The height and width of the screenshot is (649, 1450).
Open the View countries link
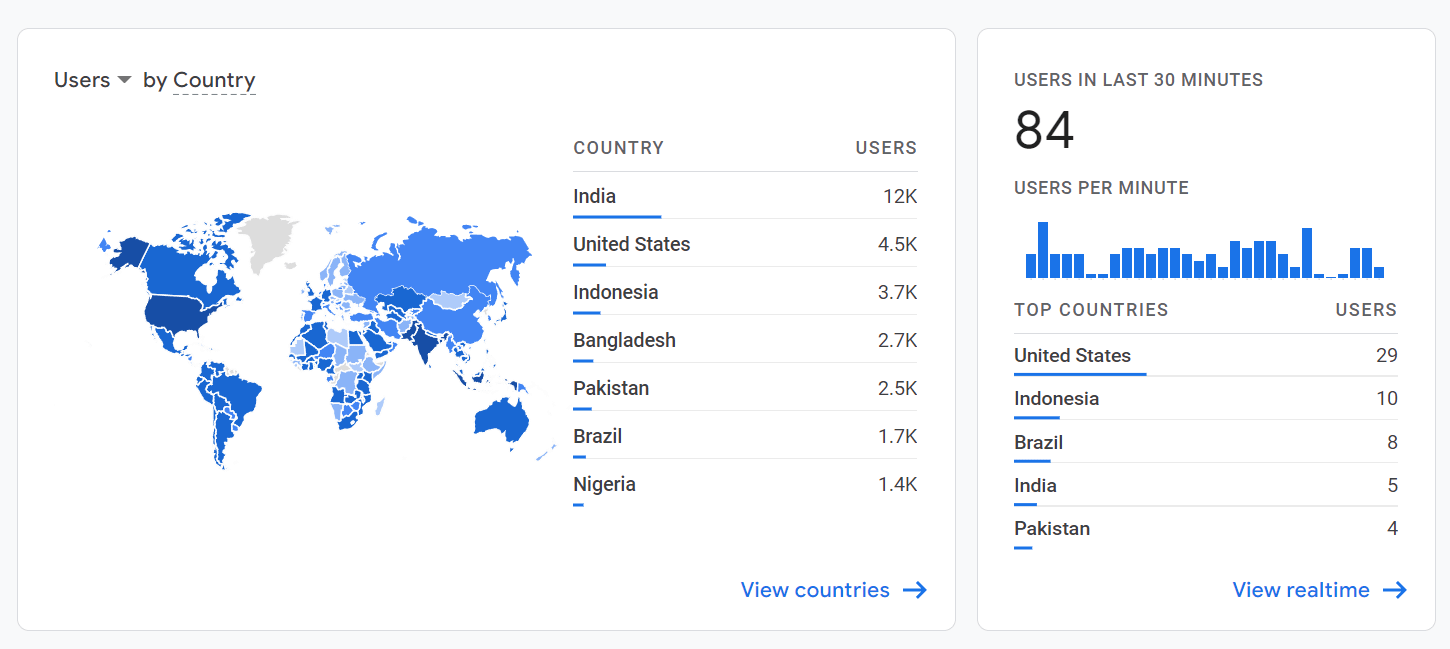tap(814, 590)
